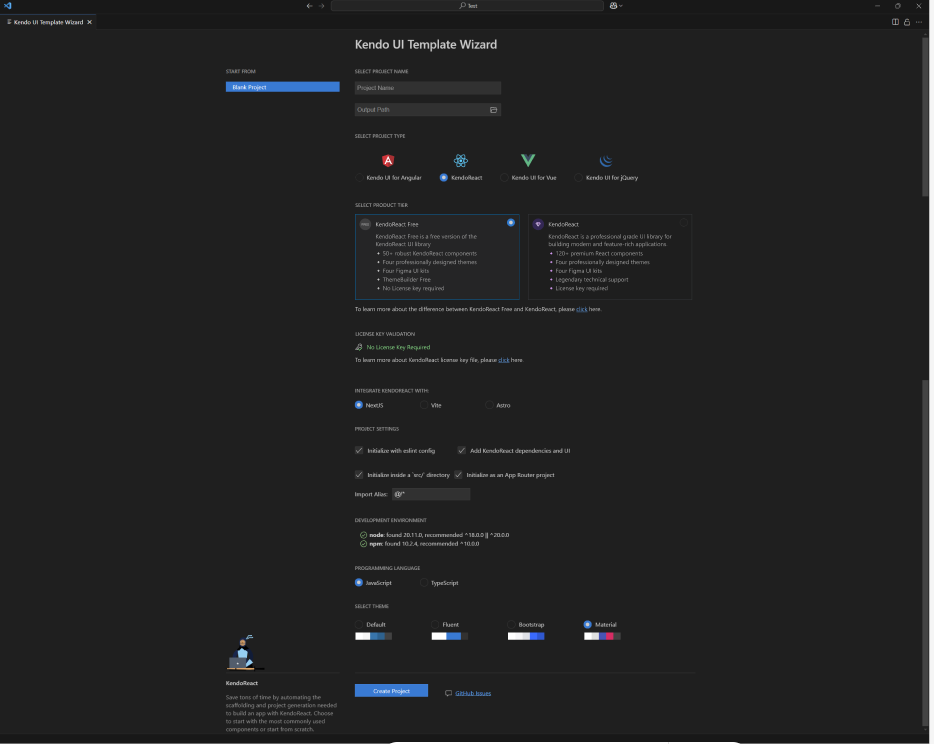Choose the TypeScript programming language option
The width and height of the screenshot is (934, 744).
[424, 582]
